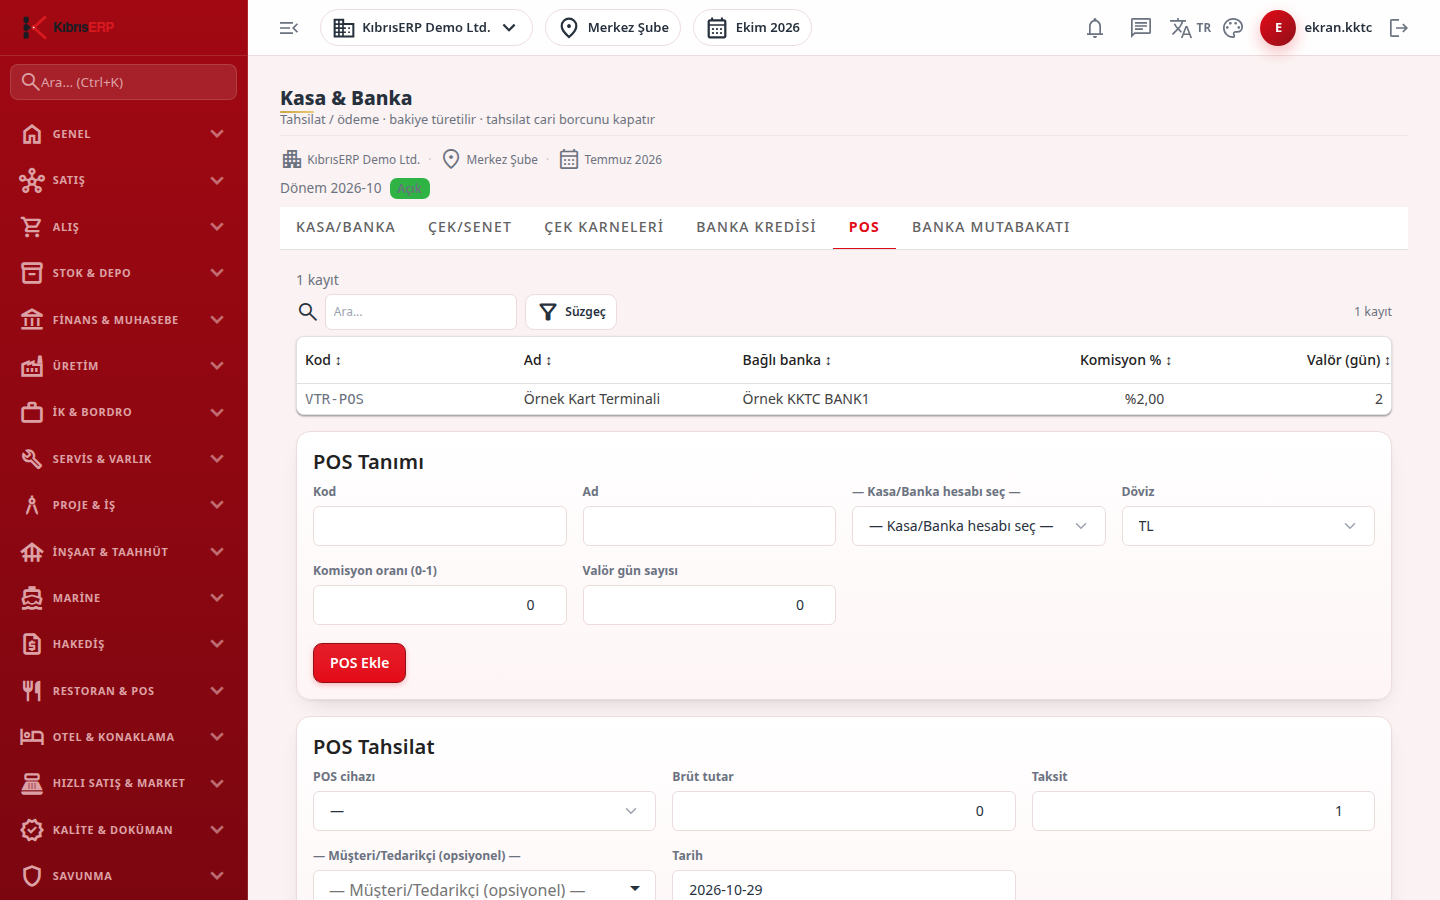This screenshot has width=1440, height=900.
Task: Open the Müşteri/Tedarikçi combo box
Action: point(484,888)
